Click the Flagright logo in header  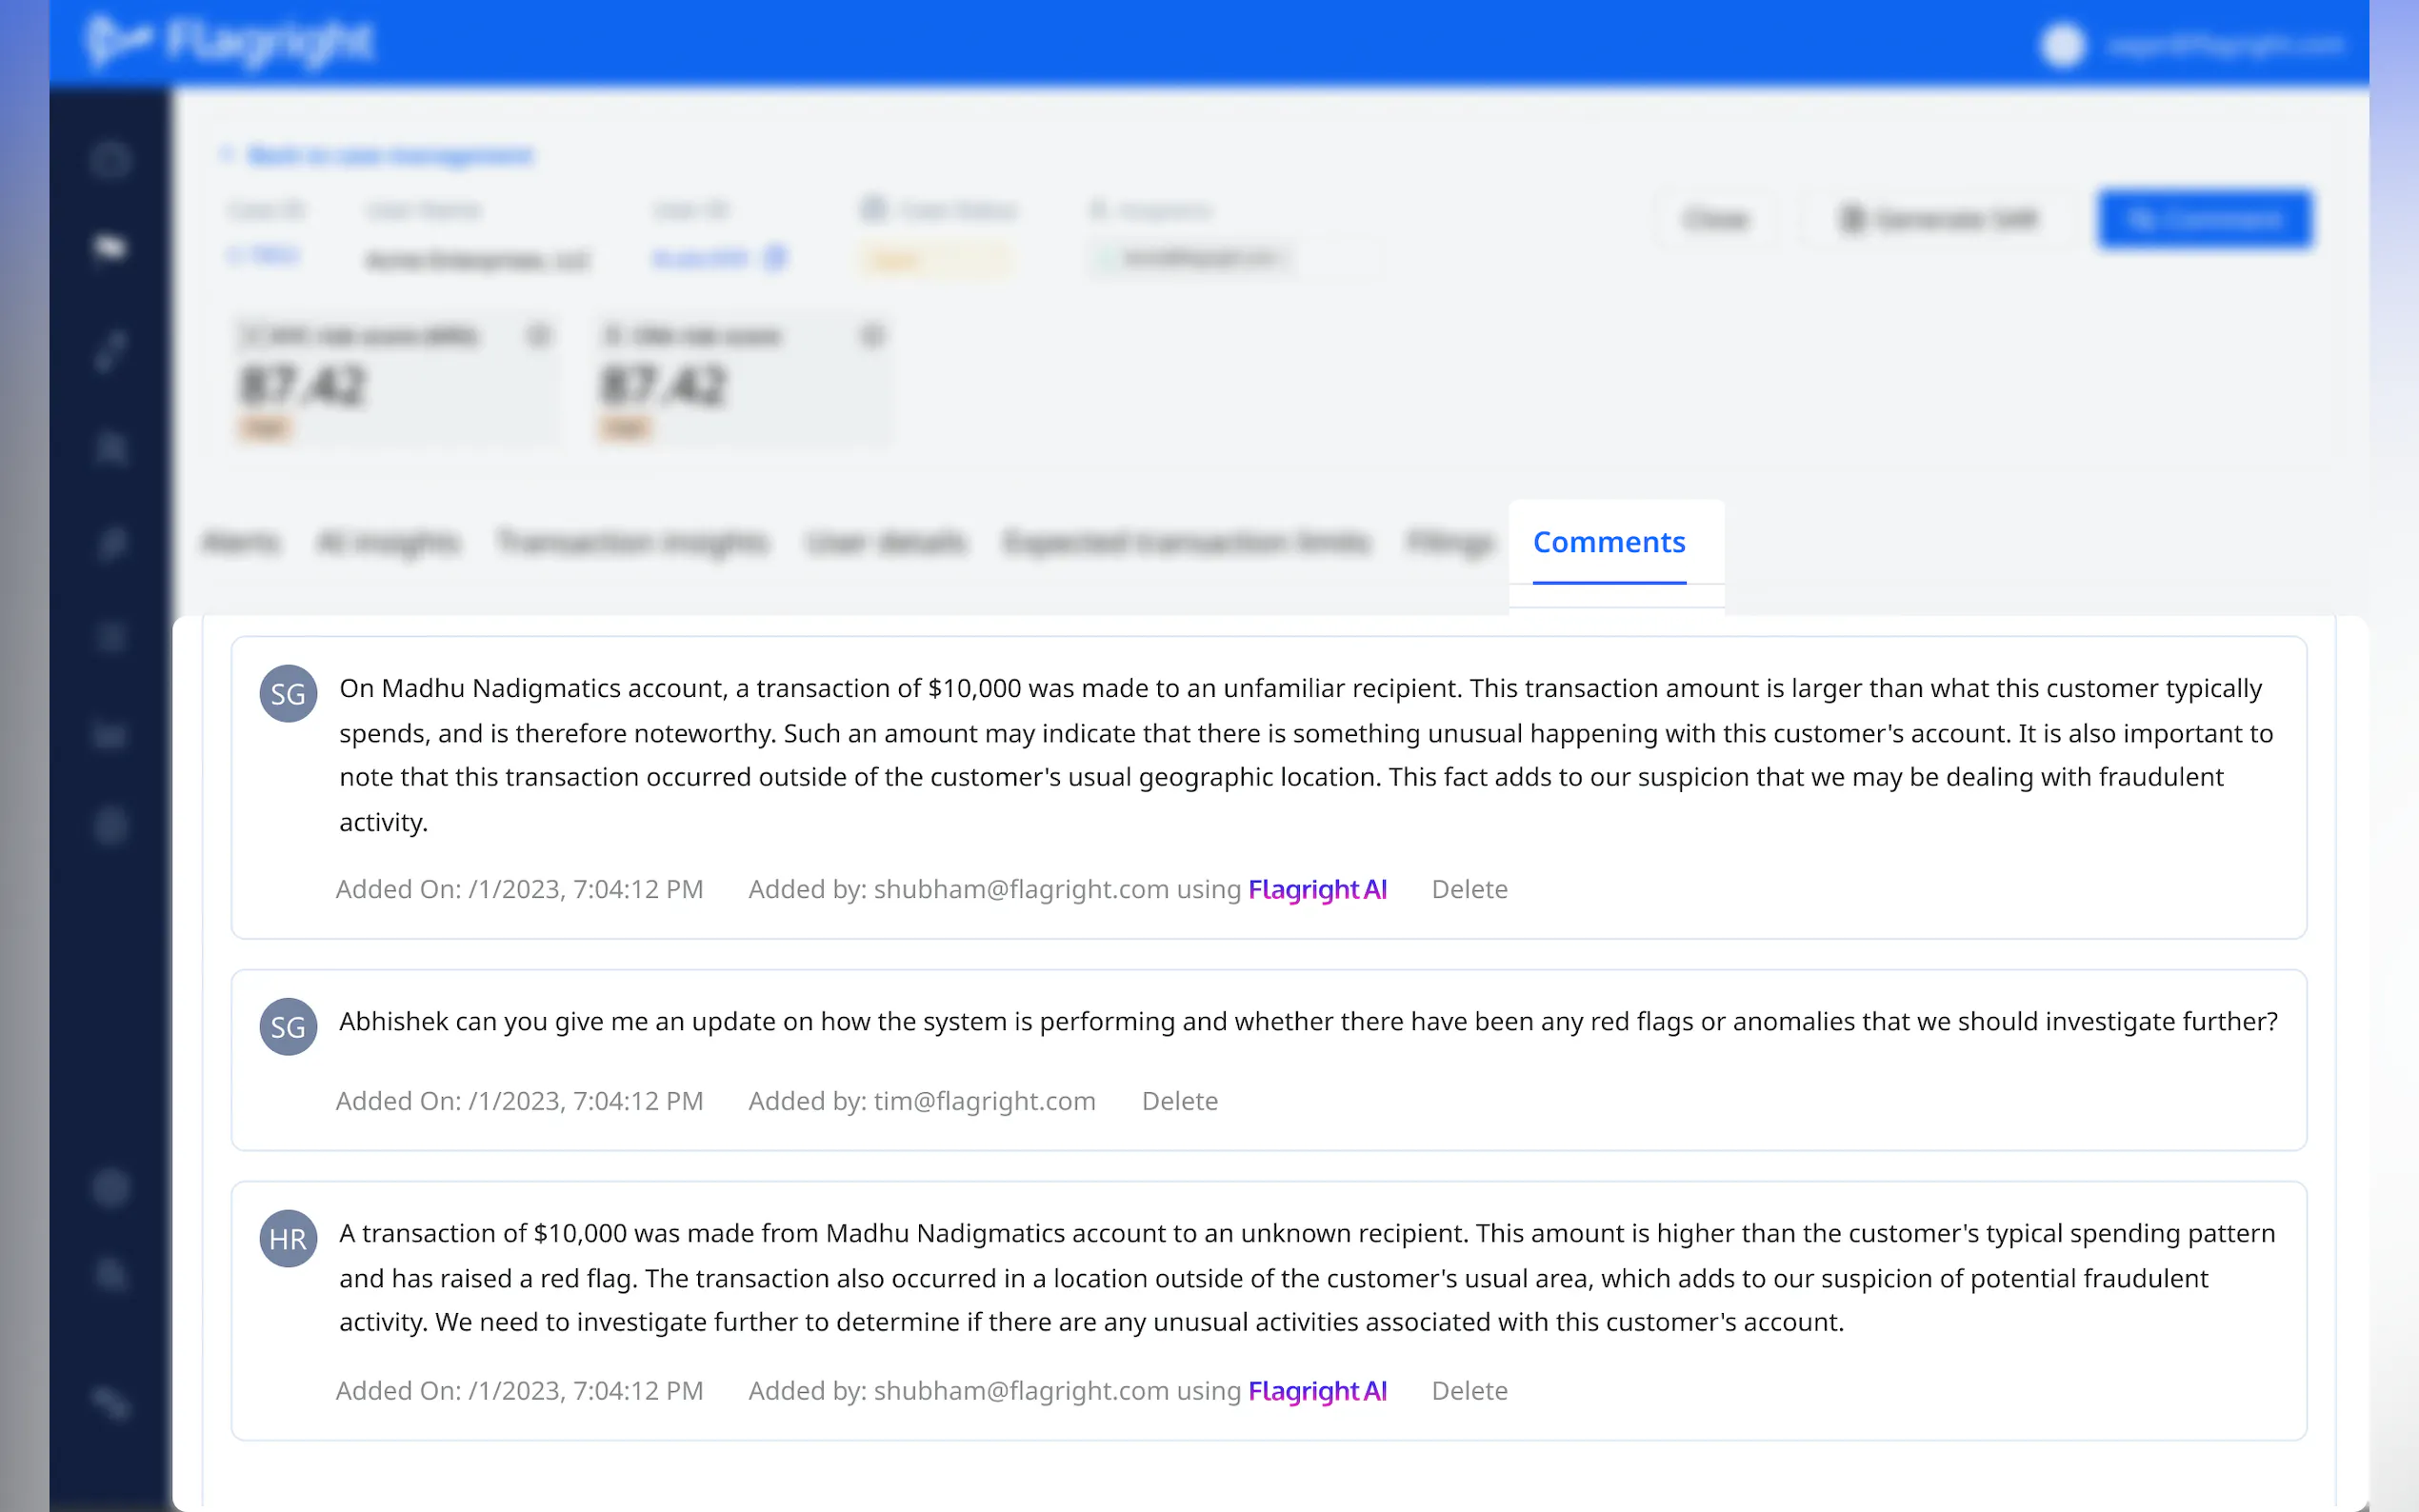click(230, 42)
